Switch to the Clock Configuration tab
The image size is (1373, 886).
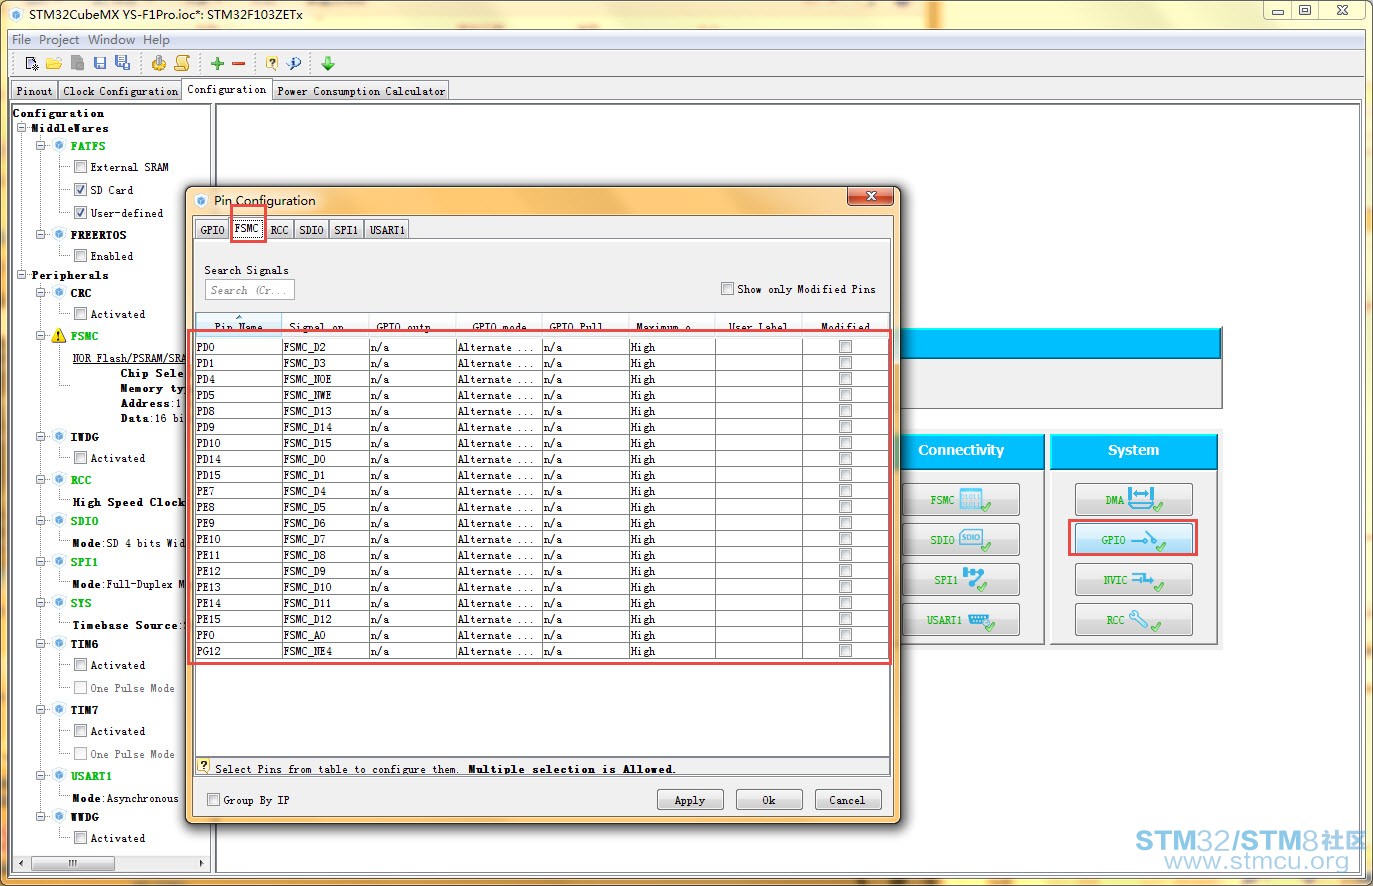tap(120, 91)
